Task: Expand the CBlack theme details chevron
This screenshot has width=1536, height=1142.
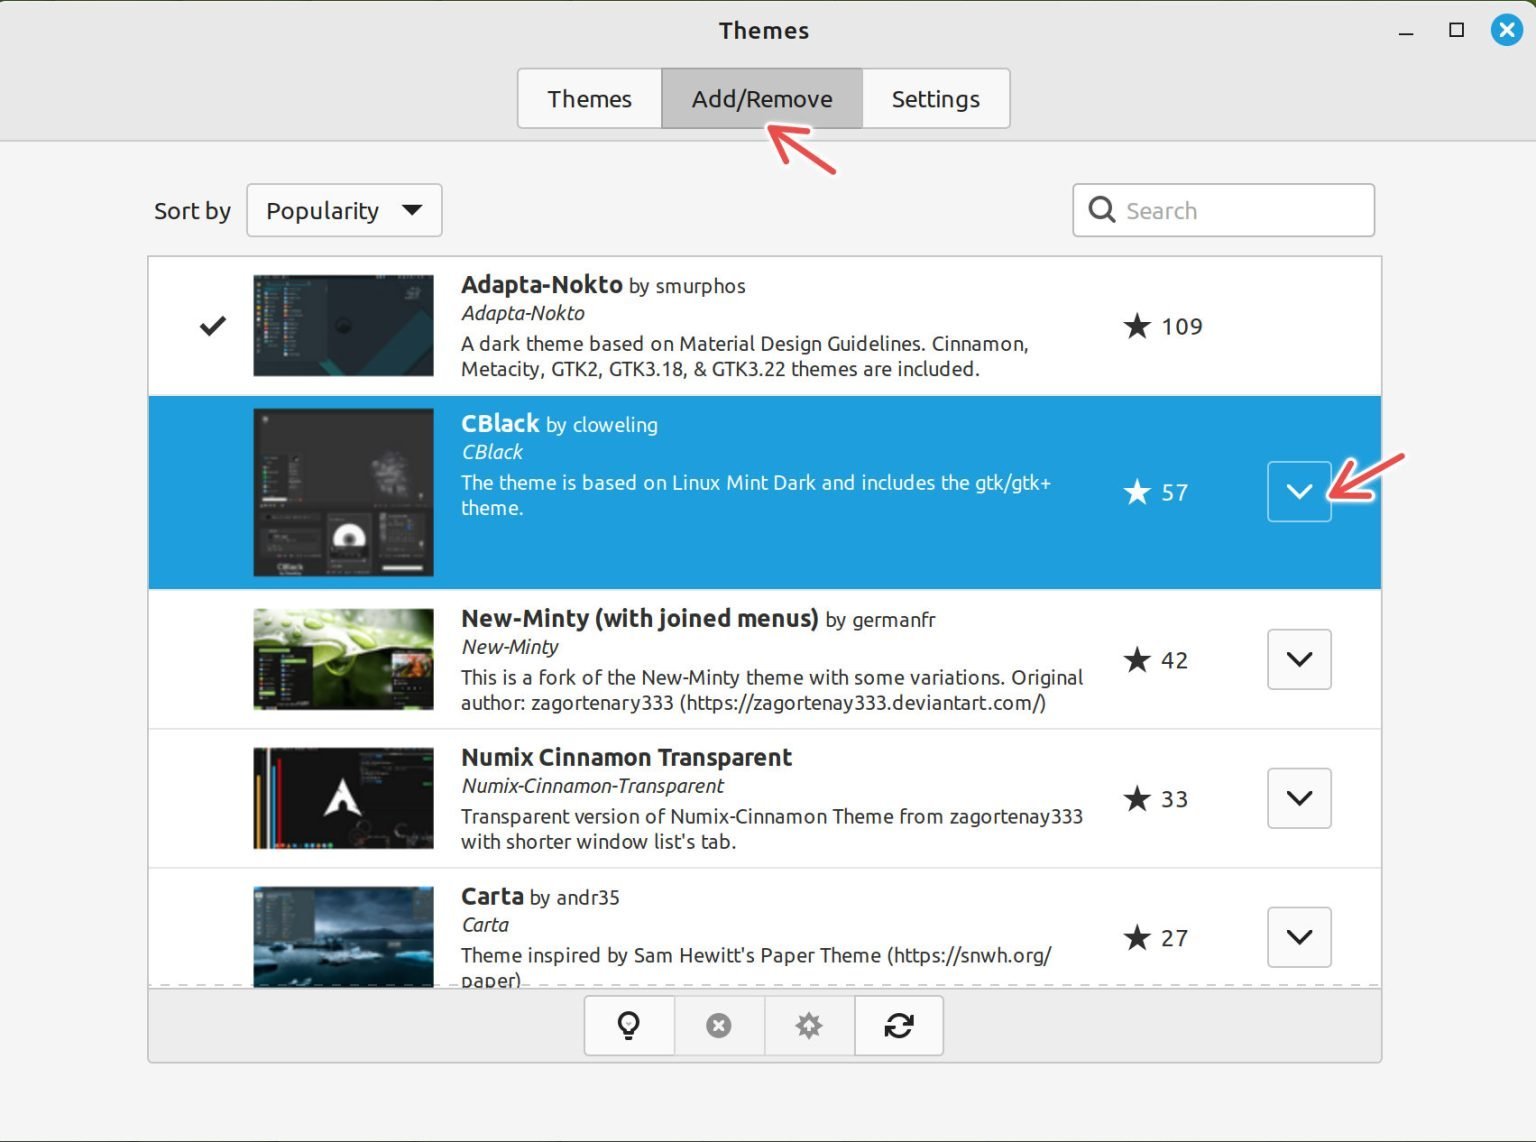Action: coord(1299,491)
